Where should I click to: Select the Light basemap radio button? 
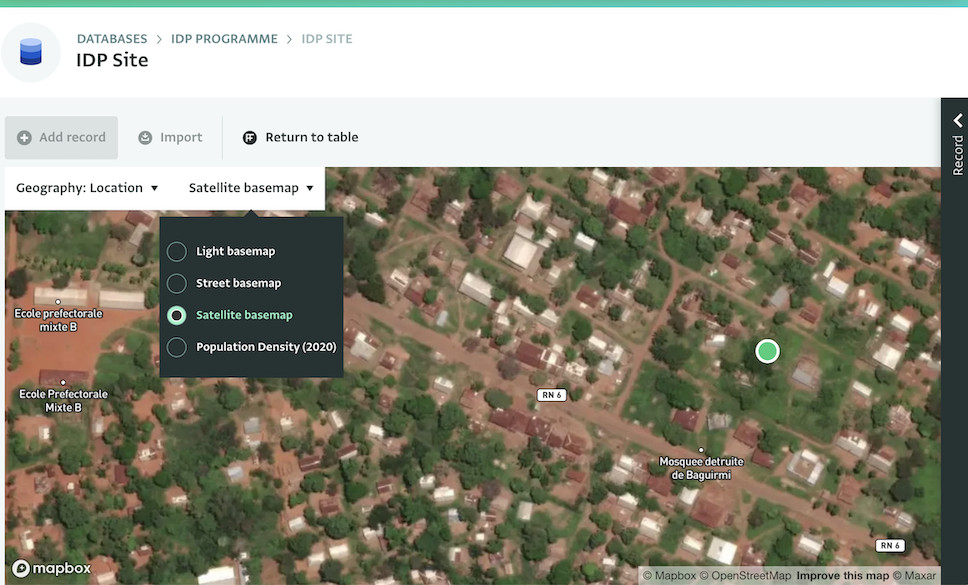177,251
